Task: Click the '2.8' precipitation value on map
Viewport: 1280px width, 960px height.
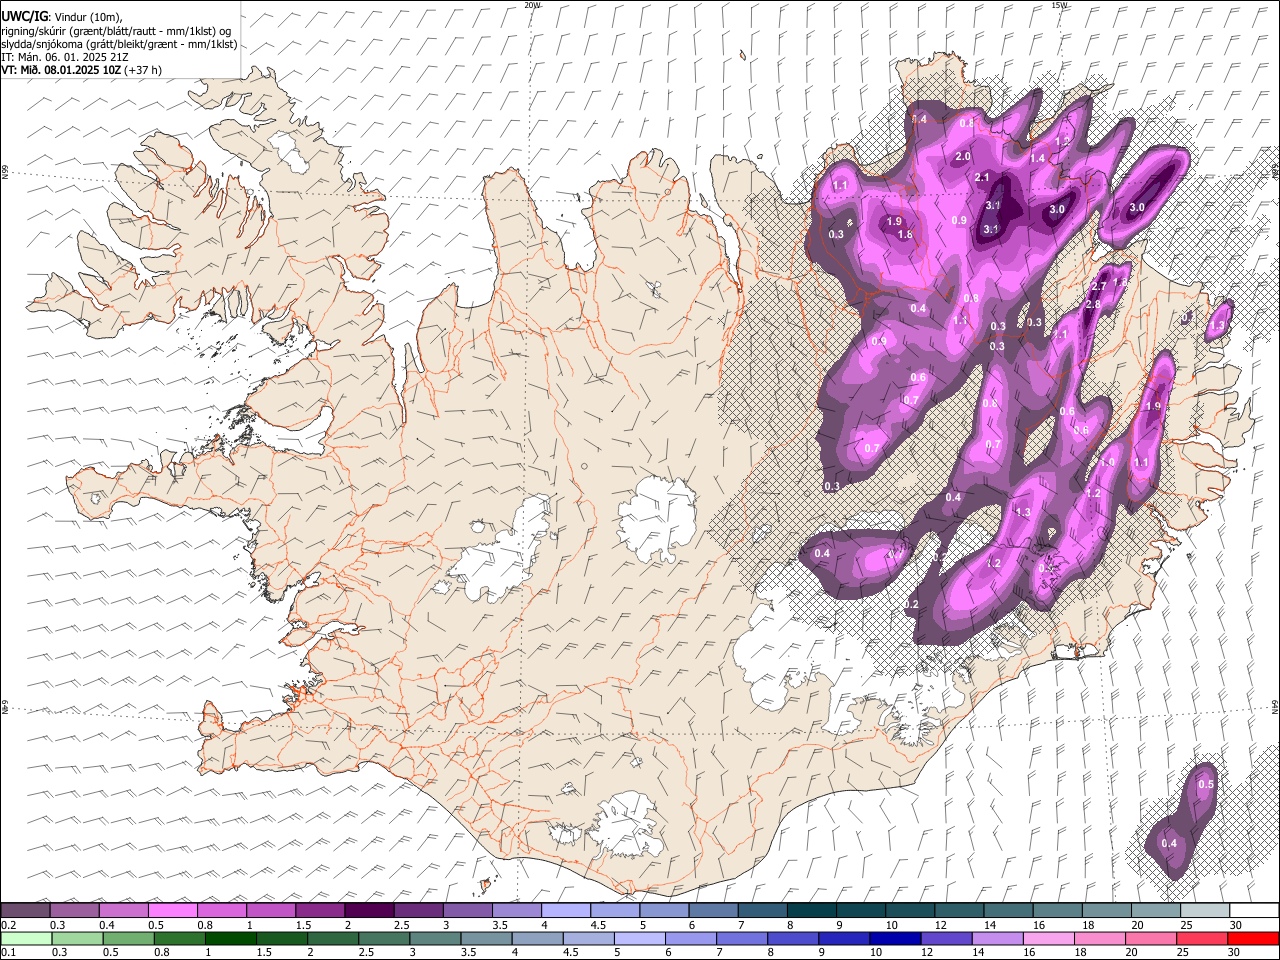Action: click(x=1093, y=305)
